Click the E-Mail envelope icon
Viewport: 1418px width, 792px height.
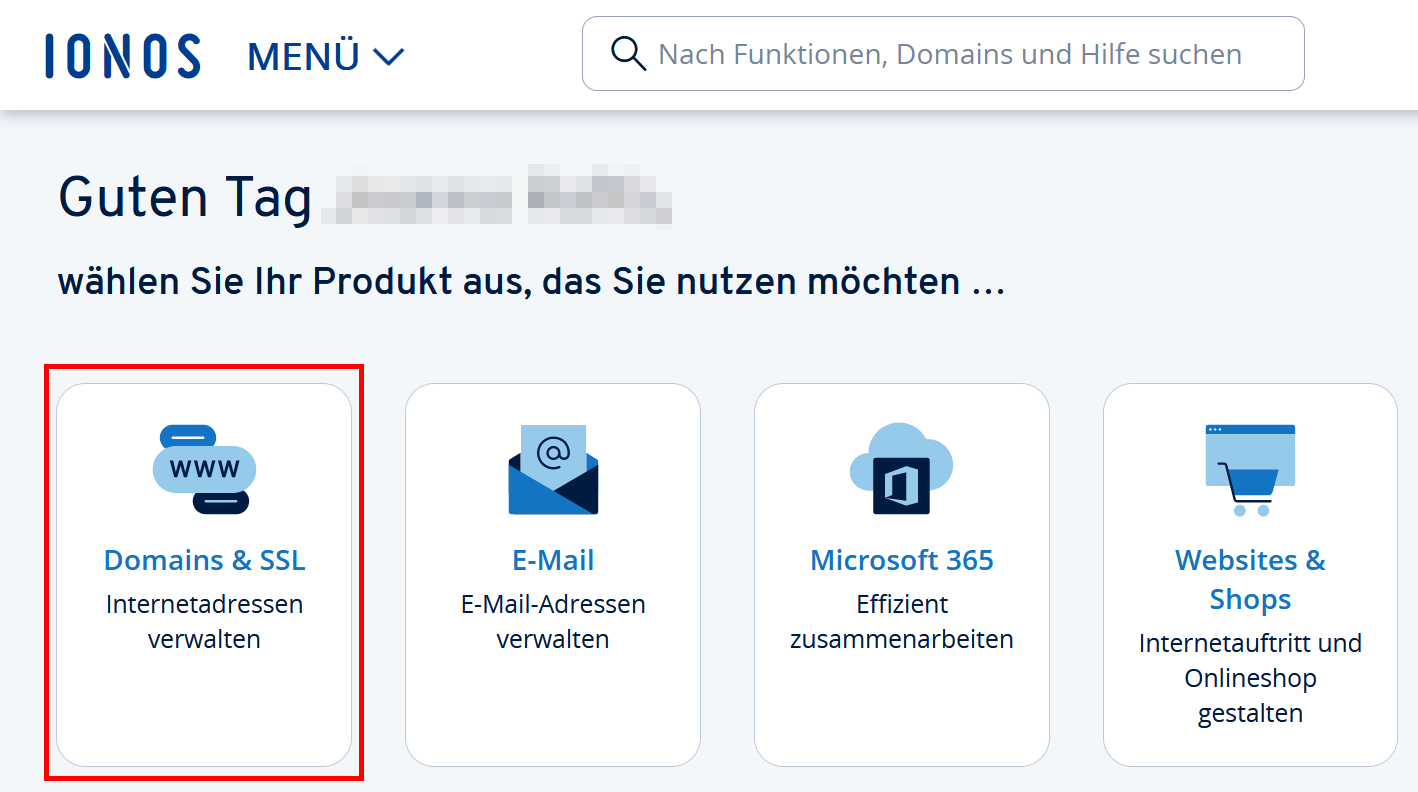(x=553, y=469)
